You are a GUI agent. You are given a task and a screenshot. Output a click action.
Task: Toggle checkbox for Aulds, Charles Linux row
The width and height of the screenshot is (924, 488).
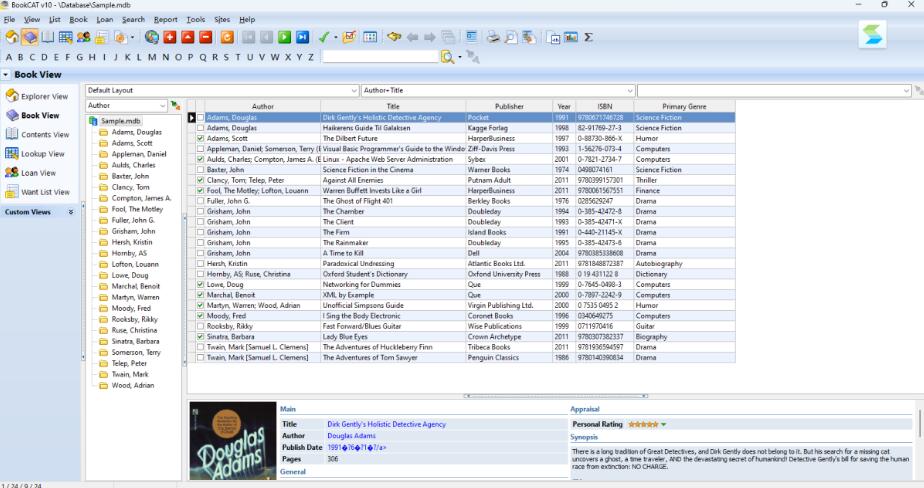coord(200,159)
